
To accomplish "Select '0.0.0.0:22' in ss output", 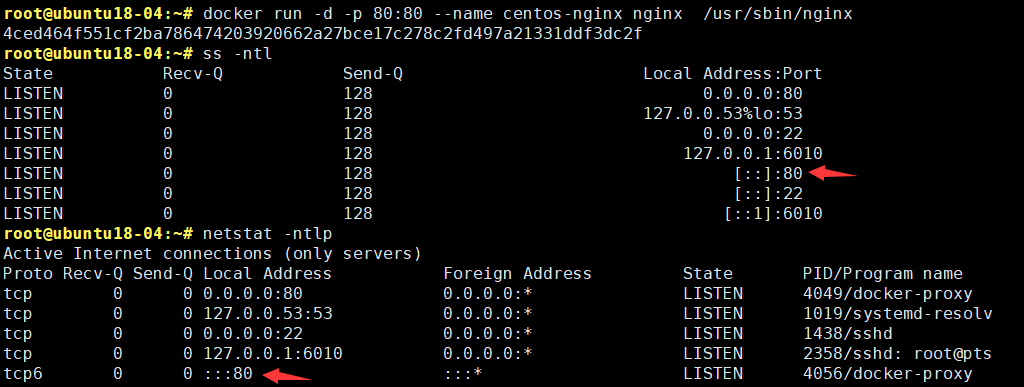I will [x=752, y=133].
